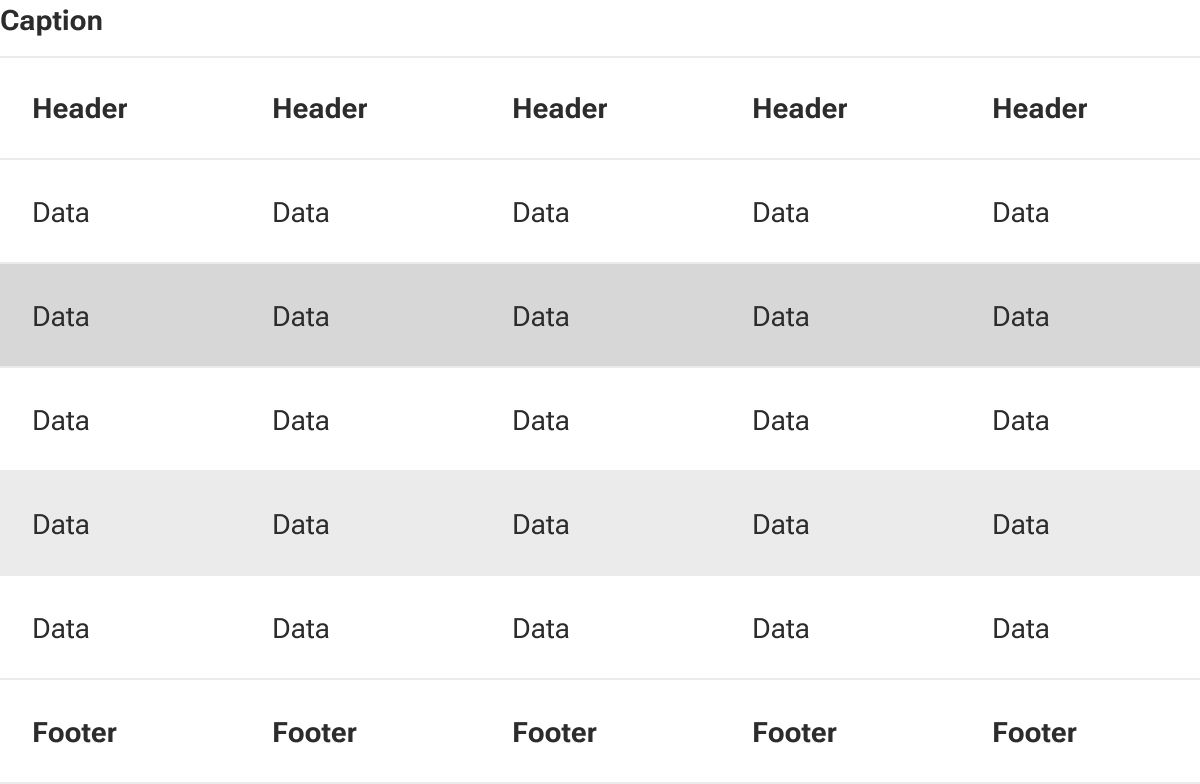Click the Caption text above the table
Viewport: 1200px width, 784px height.
coord(51,21)
